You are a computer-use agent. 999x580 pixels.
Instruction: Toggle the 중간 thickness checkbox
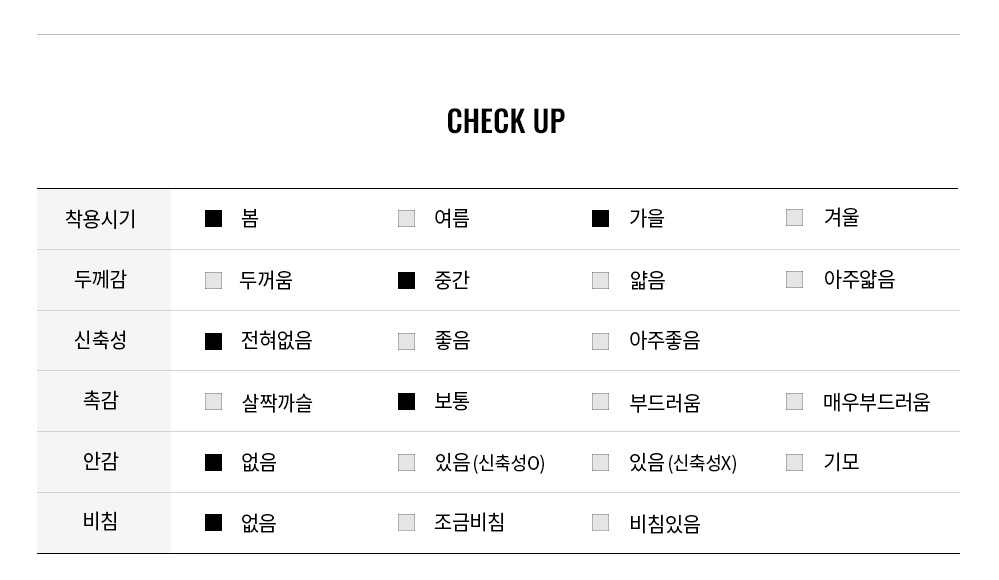pyautogui.click(x=406, y=280)
